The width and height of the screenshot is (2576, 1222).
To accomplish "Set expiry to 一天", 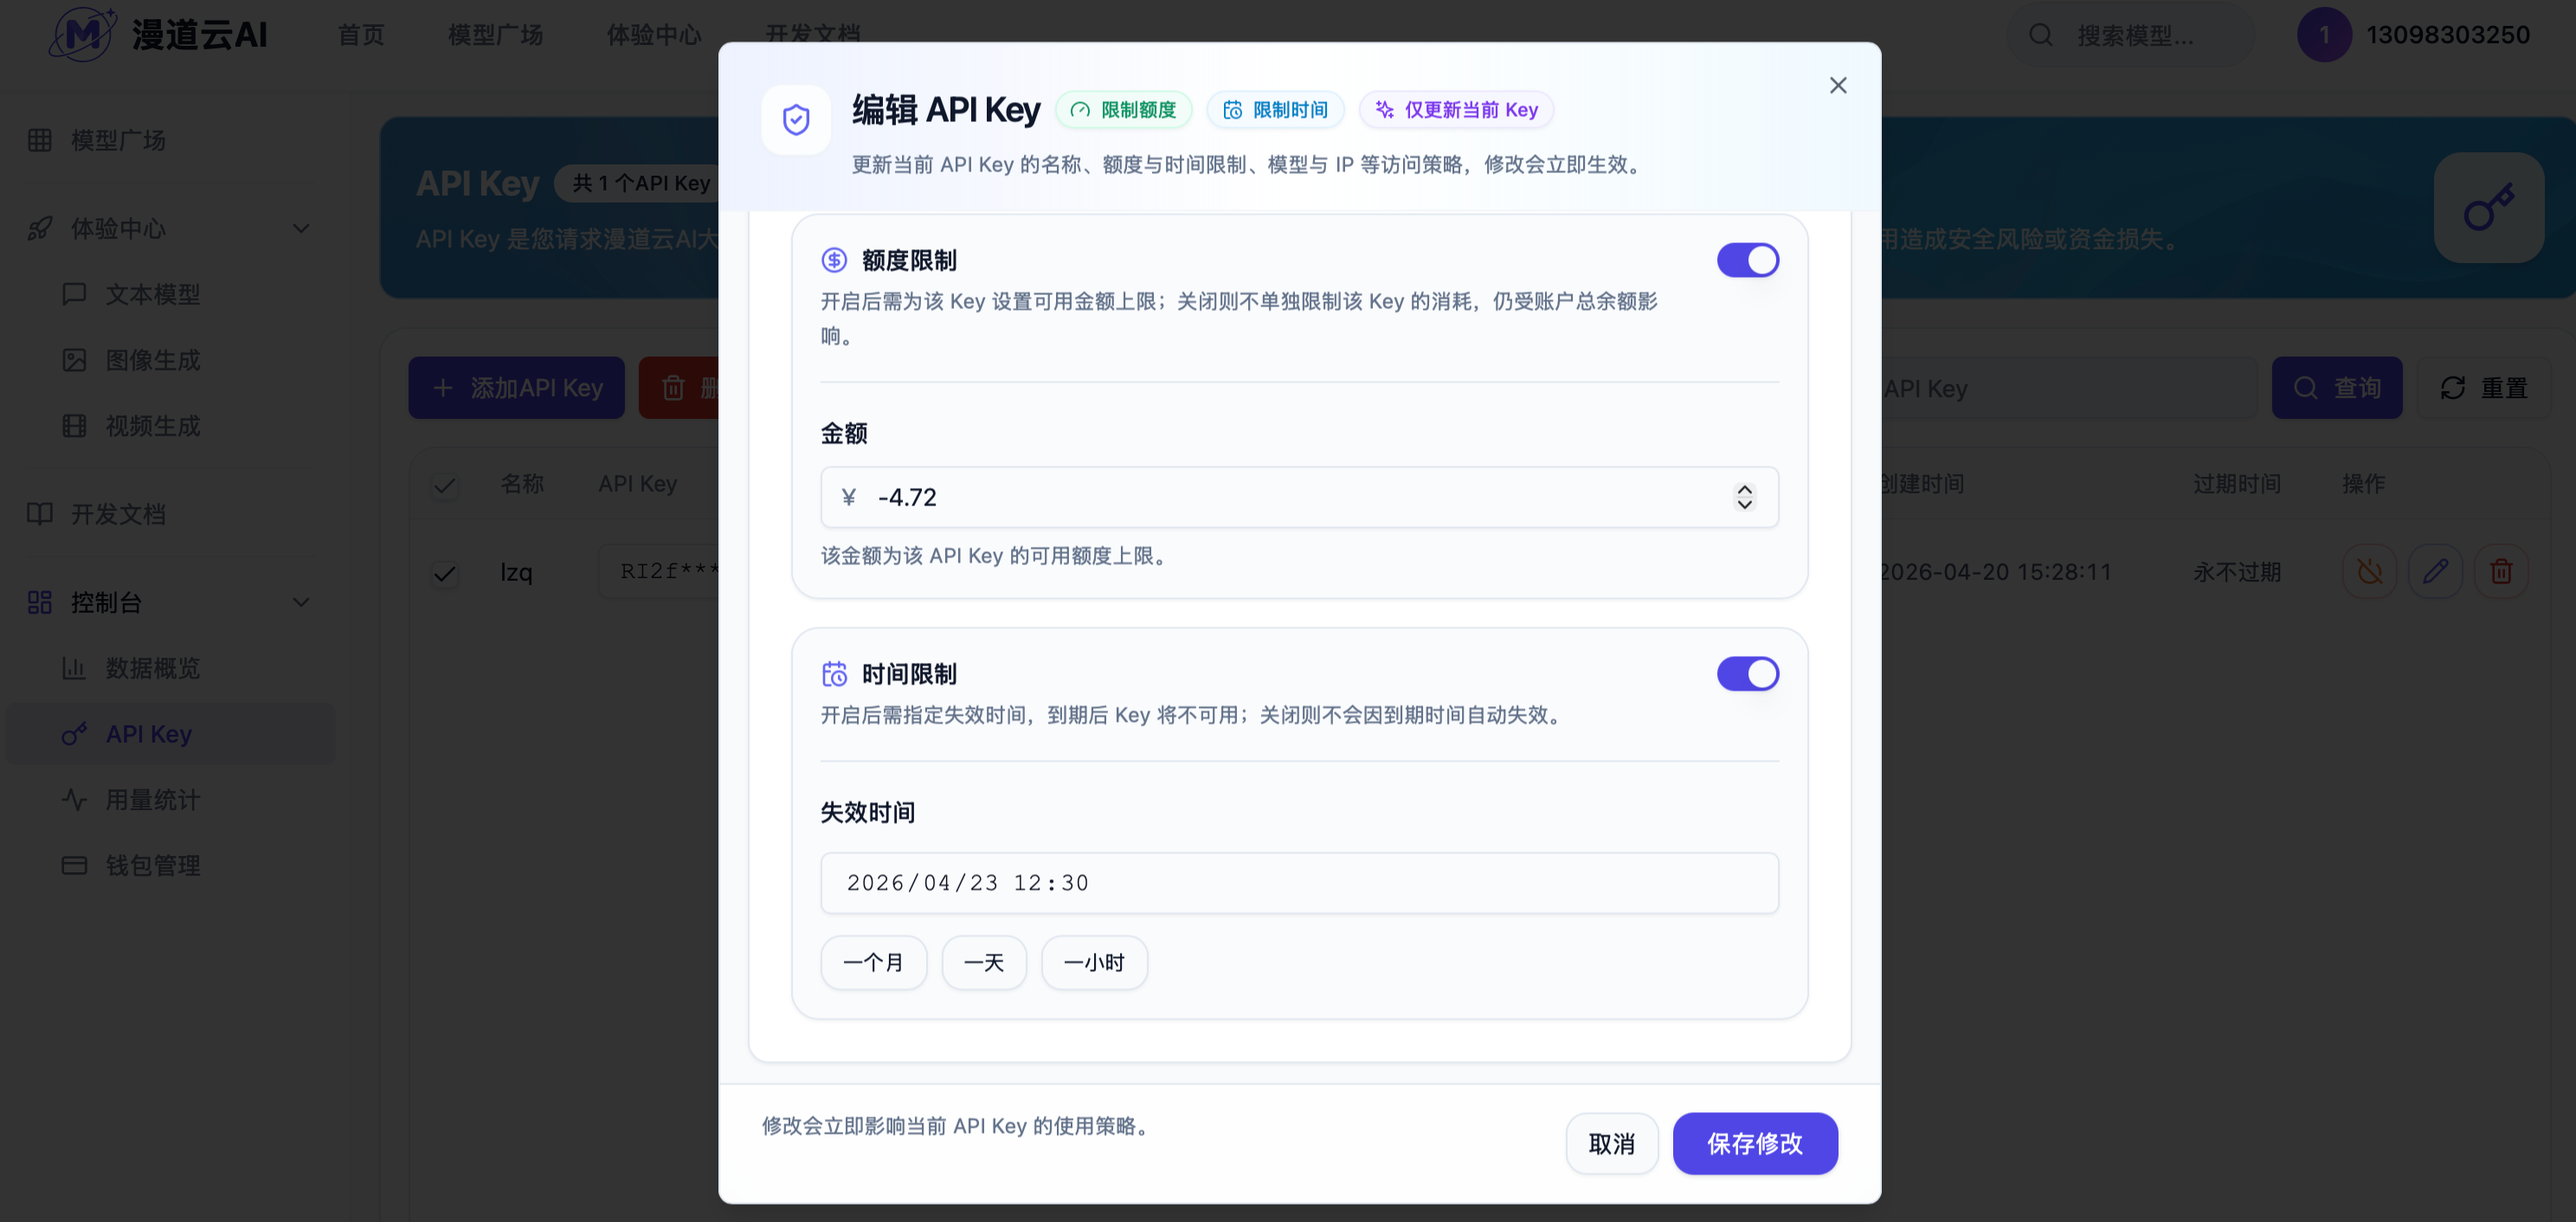I will [983, 962].
